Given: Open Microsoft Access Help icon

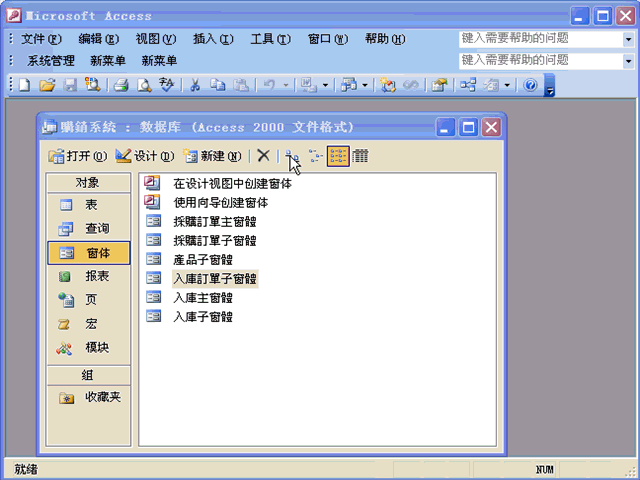Looking at the screenshot, I should 530,85.
